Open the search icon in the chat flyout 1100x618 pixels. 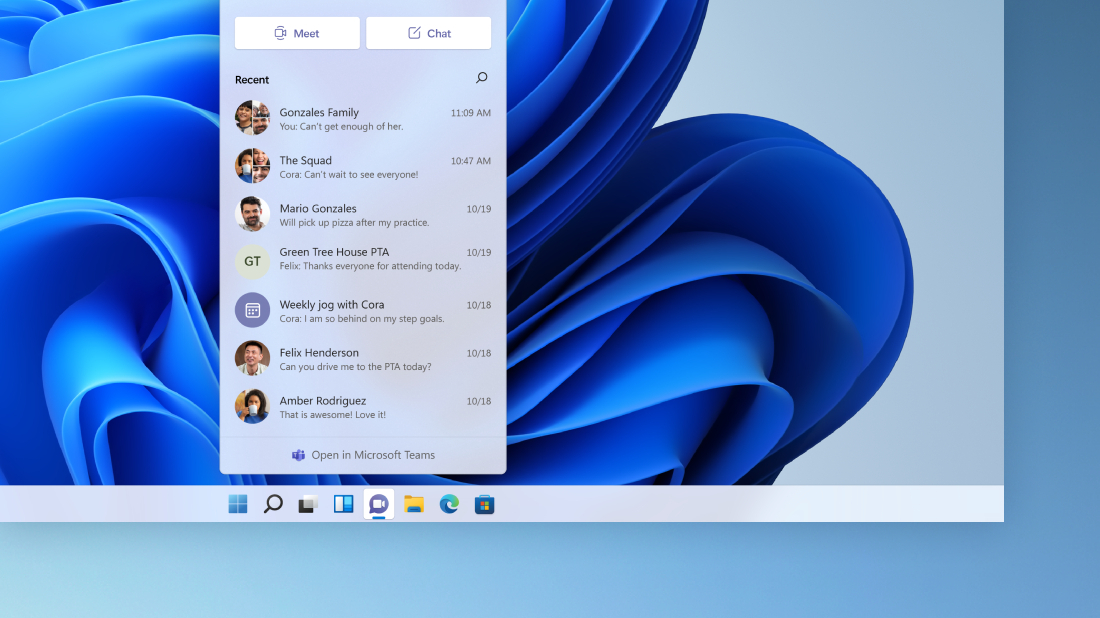coord(481,77)
